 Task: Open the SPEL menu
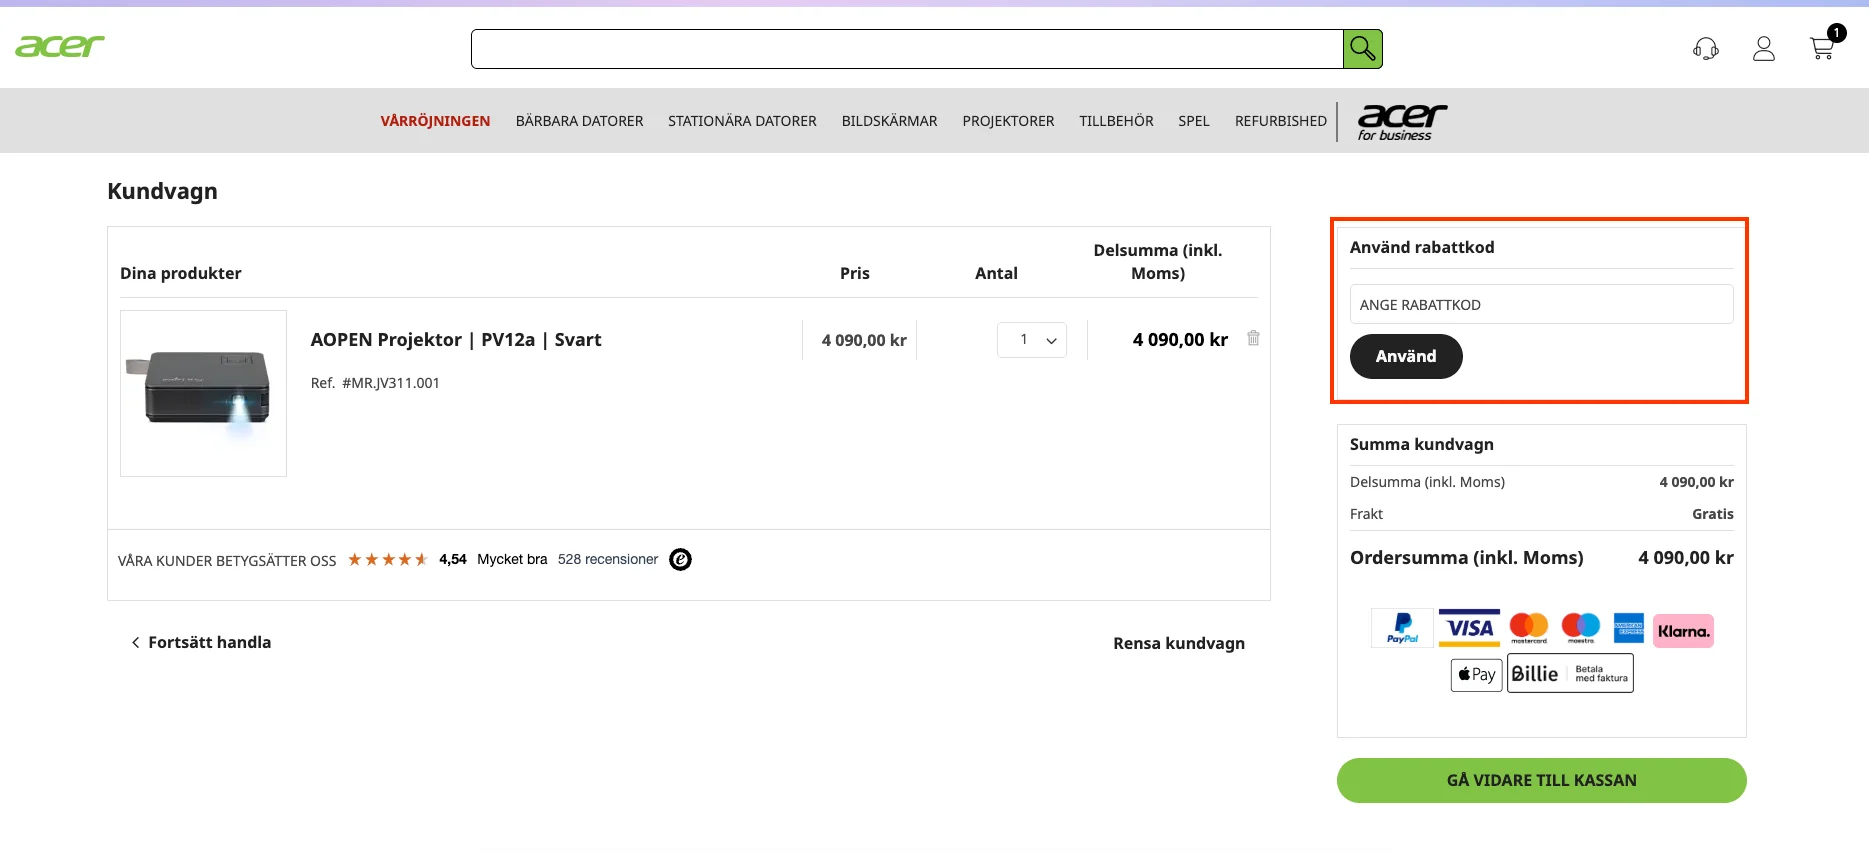(1194, 121)
